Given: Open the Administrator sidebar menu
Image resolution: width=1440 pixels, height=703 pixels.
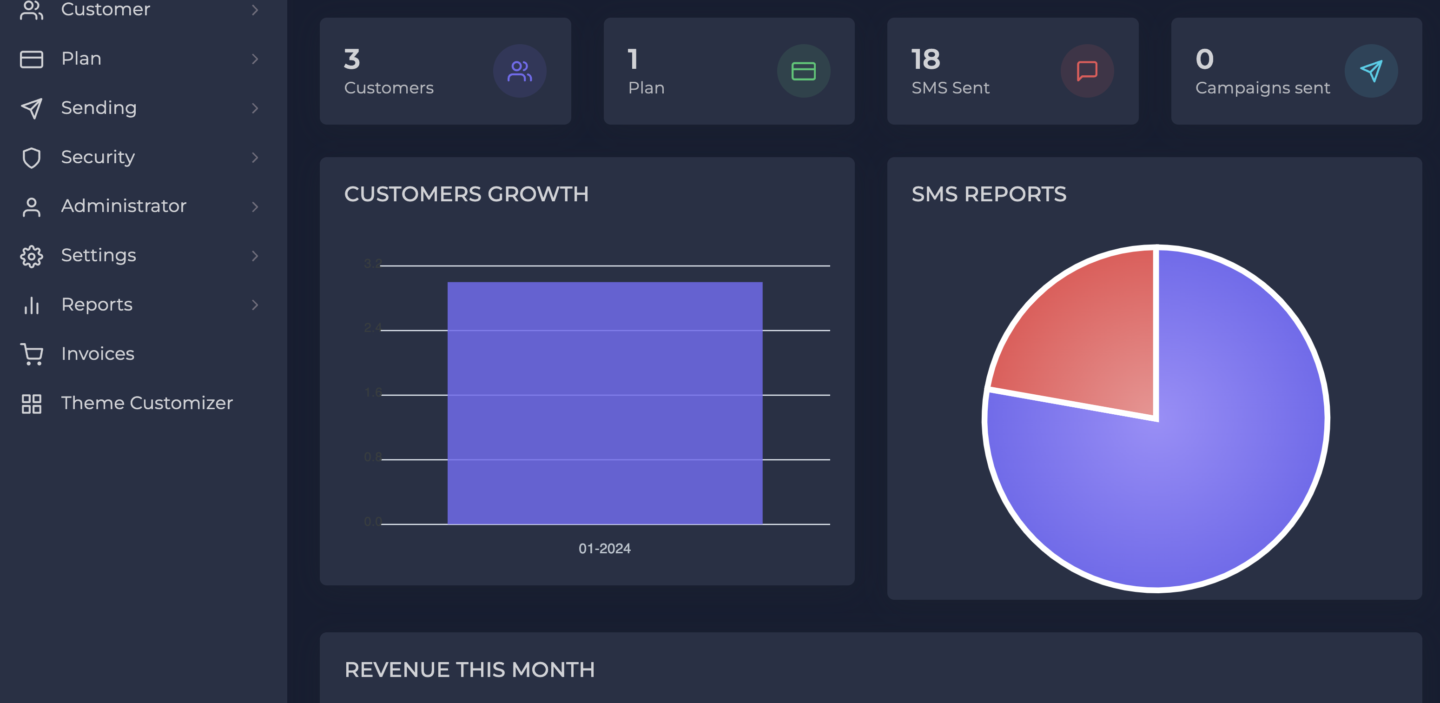Looking at the screenshot, I should [x=141, y=207].
